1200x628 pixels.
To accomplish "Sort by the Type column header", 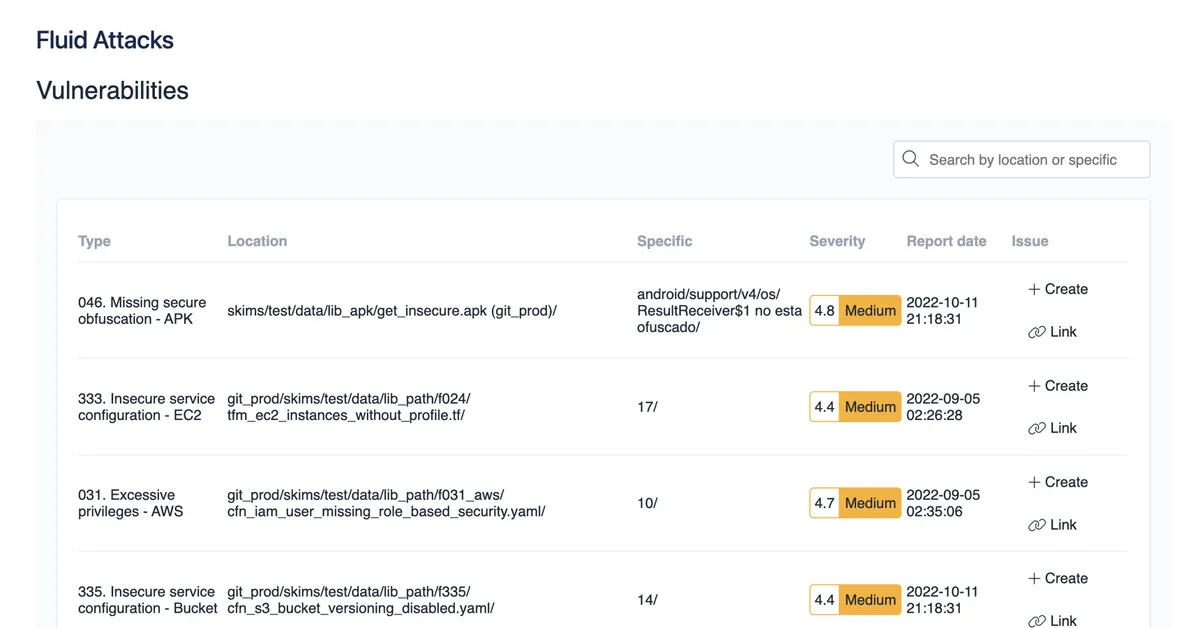I will click(x=94, y=241).
